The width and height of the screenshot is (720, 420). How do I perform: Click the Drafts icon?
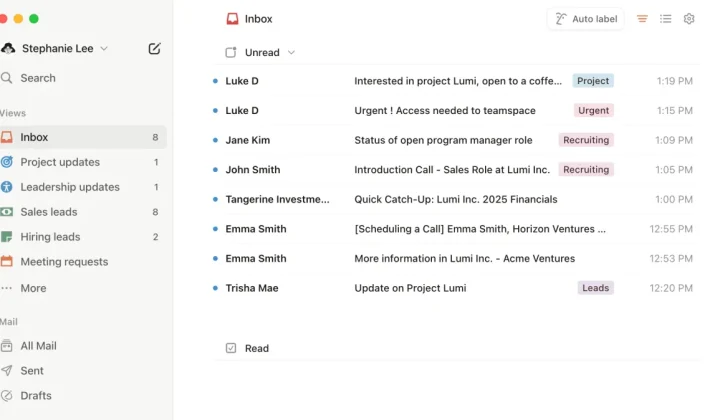pos(6,395)
